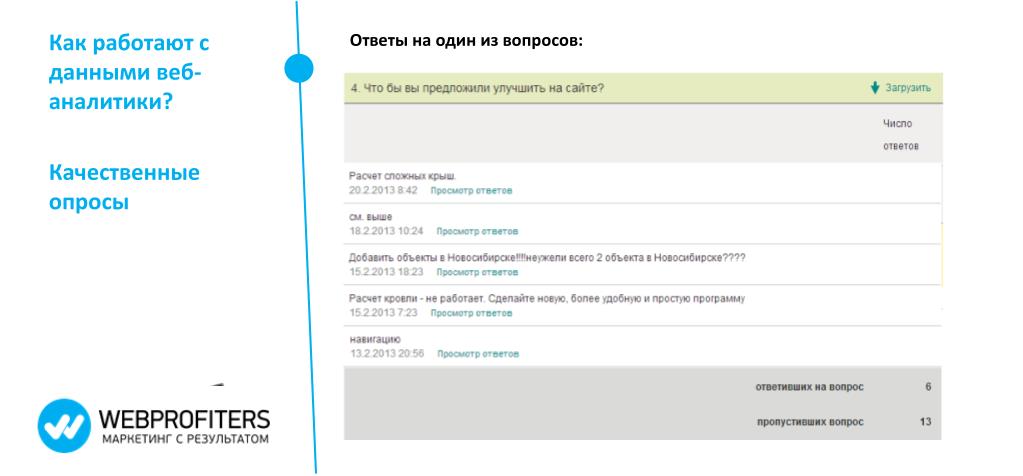Open Просмотр ответов for навигацию response

(x=478, y=354)
